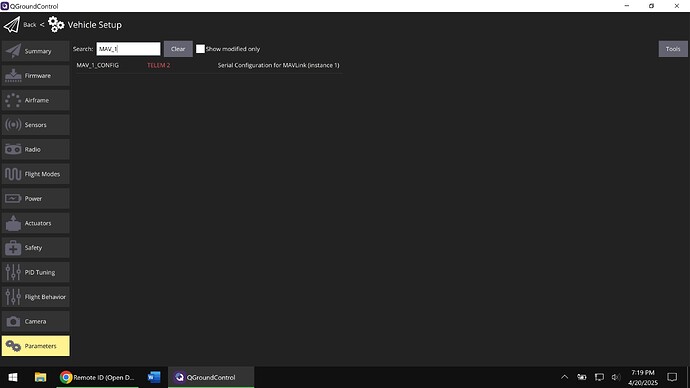This screenshot has height=388, width=690.
Task: Go Back to the fly view
Action: 29,25
